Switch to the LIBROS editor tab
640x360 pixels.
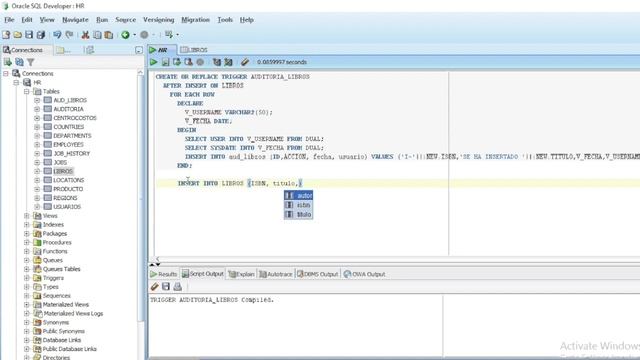194,50
